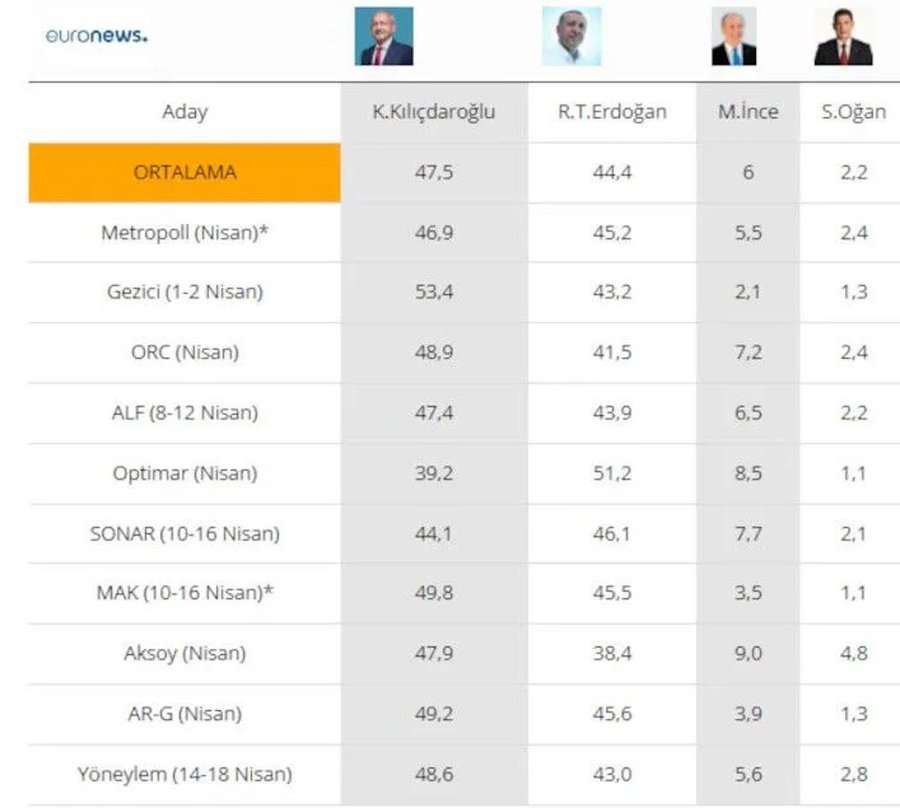Click the K.Kılıçdaroğlu column header

pyautogui.click(x=434, y=111)
